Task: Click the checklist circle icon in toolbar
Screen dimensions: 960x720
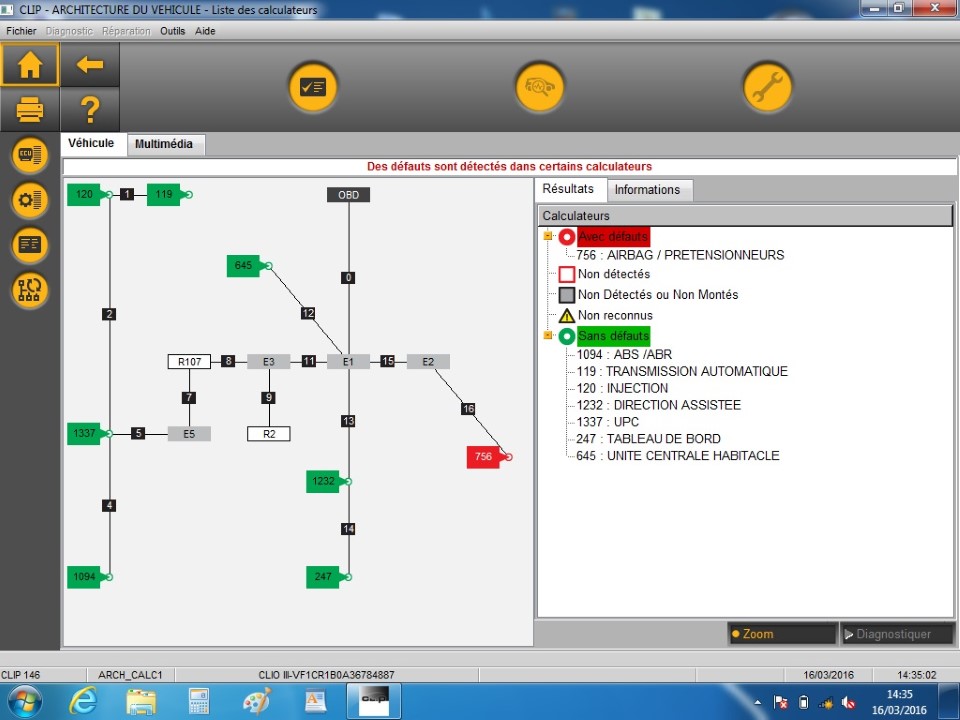Action: [313, 87]
